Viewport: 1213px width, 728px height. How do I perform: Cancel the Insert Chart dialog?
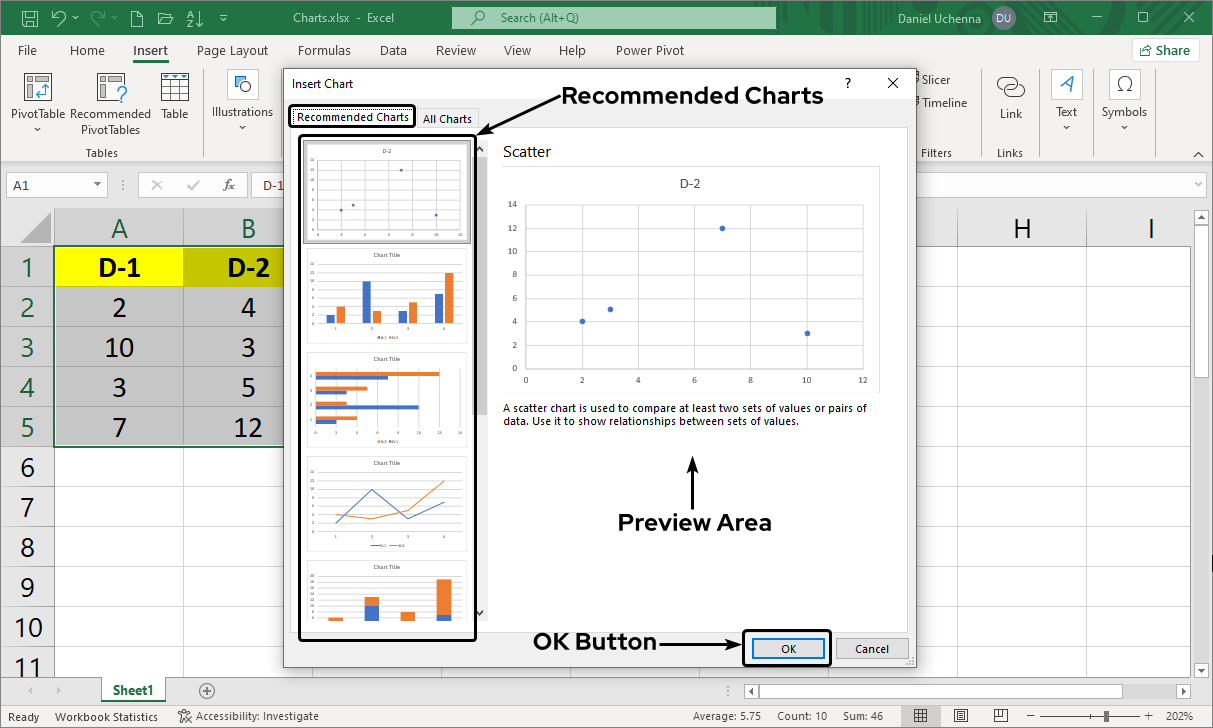pos(871,648)
